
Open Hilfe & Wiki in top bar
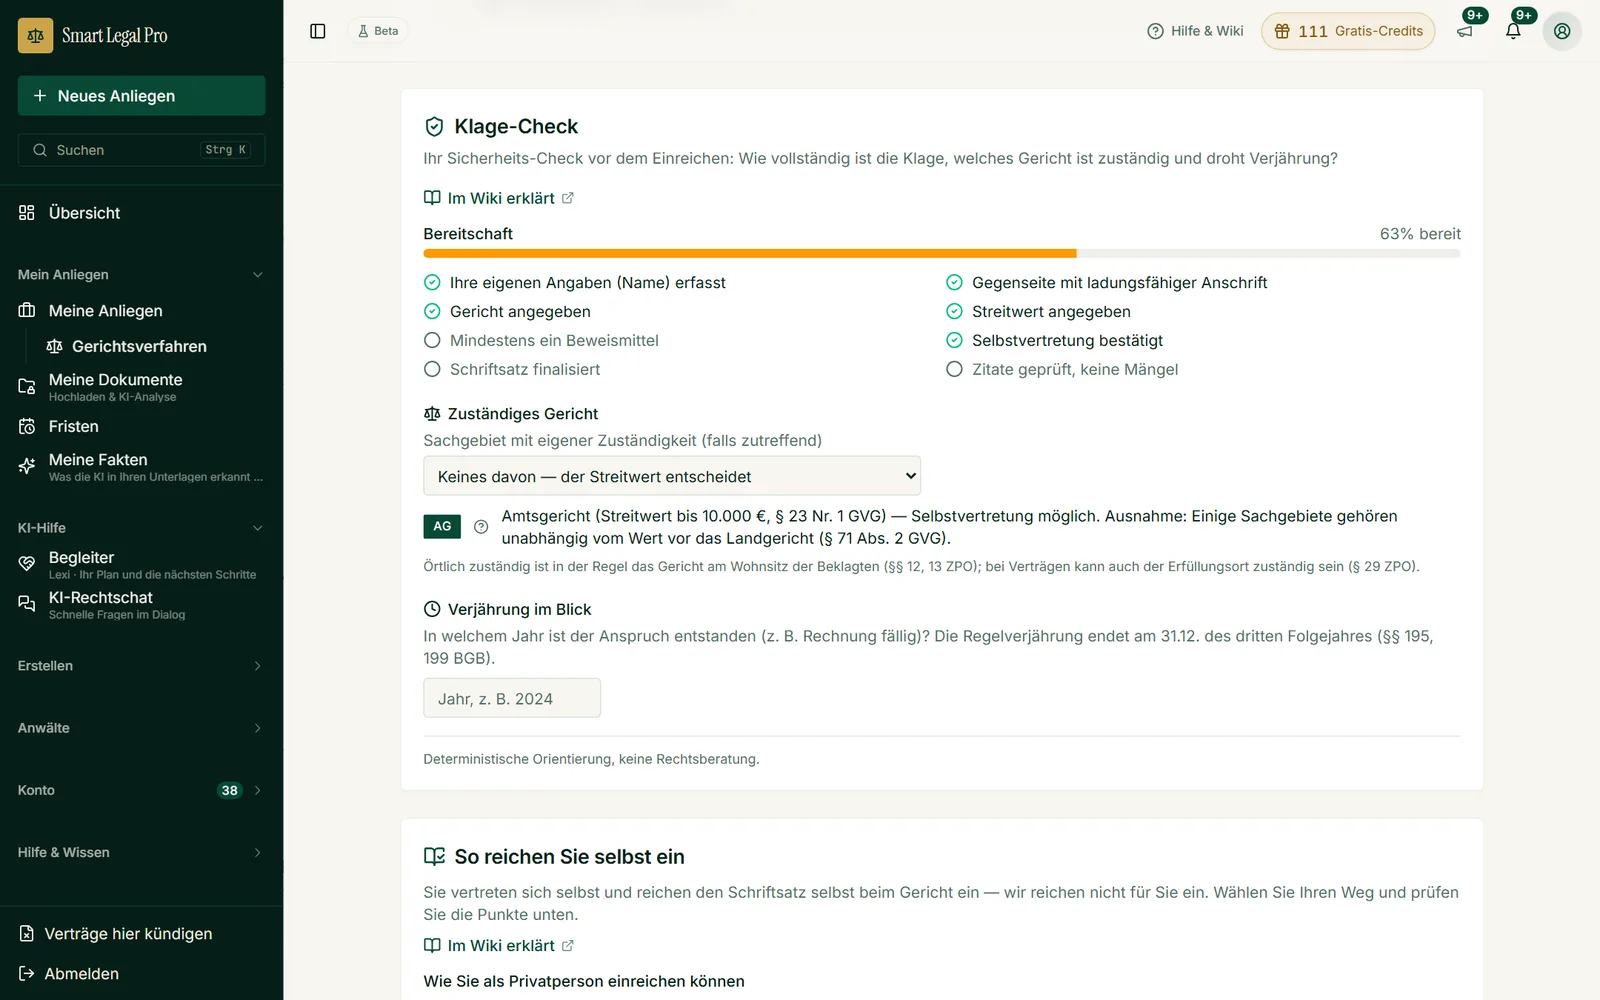click(x=1195, y=31)
